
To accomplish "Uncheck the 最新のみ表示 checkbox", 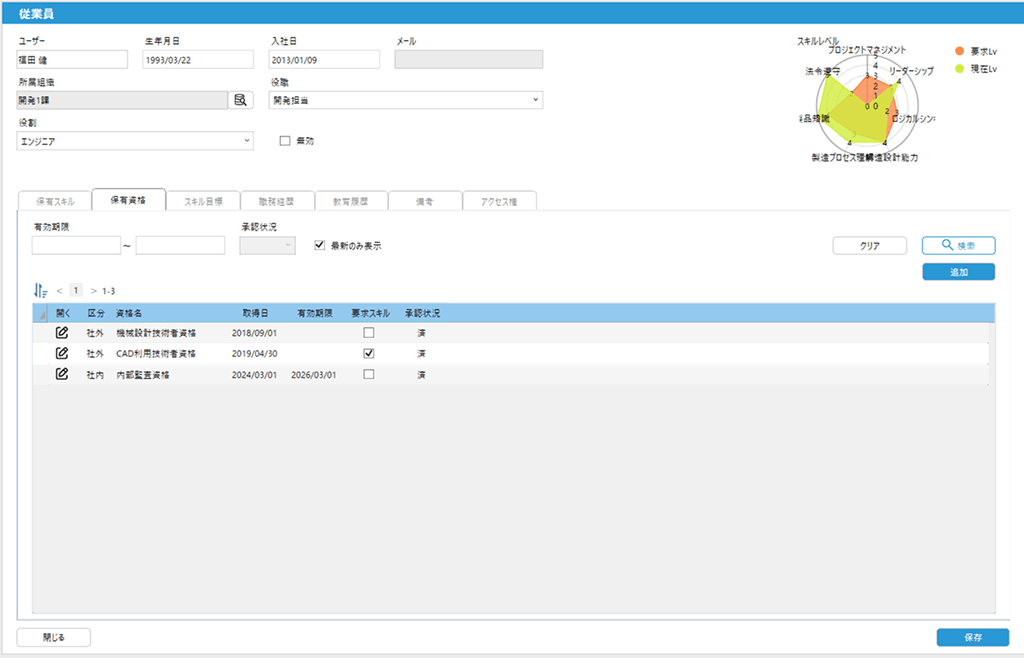I will click(x=320, y=245).
